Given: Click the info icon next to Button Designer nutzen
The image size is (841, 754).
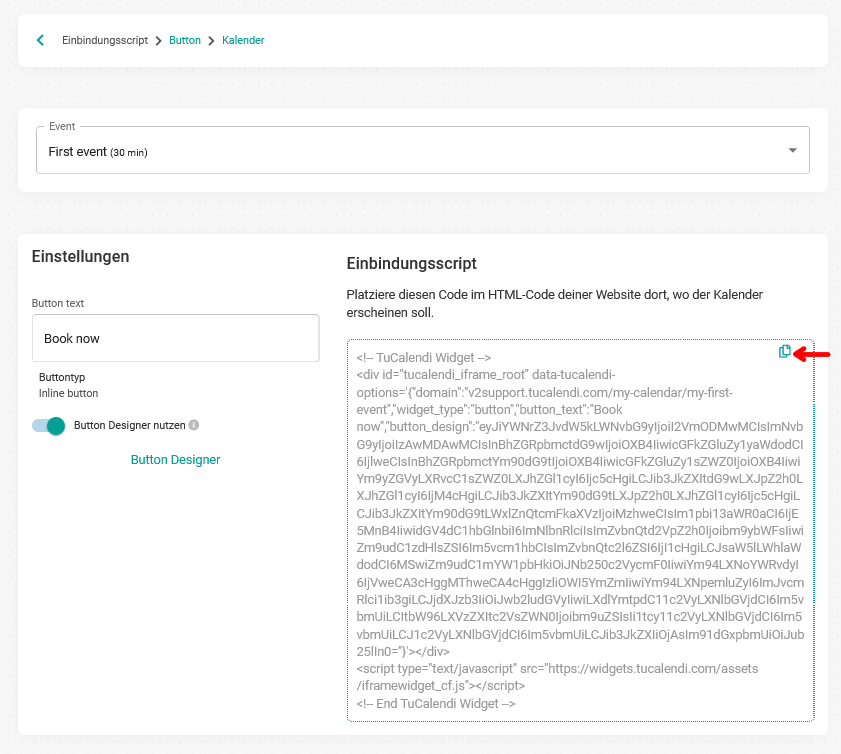Looking at the screenshot, I should (194, 425).
